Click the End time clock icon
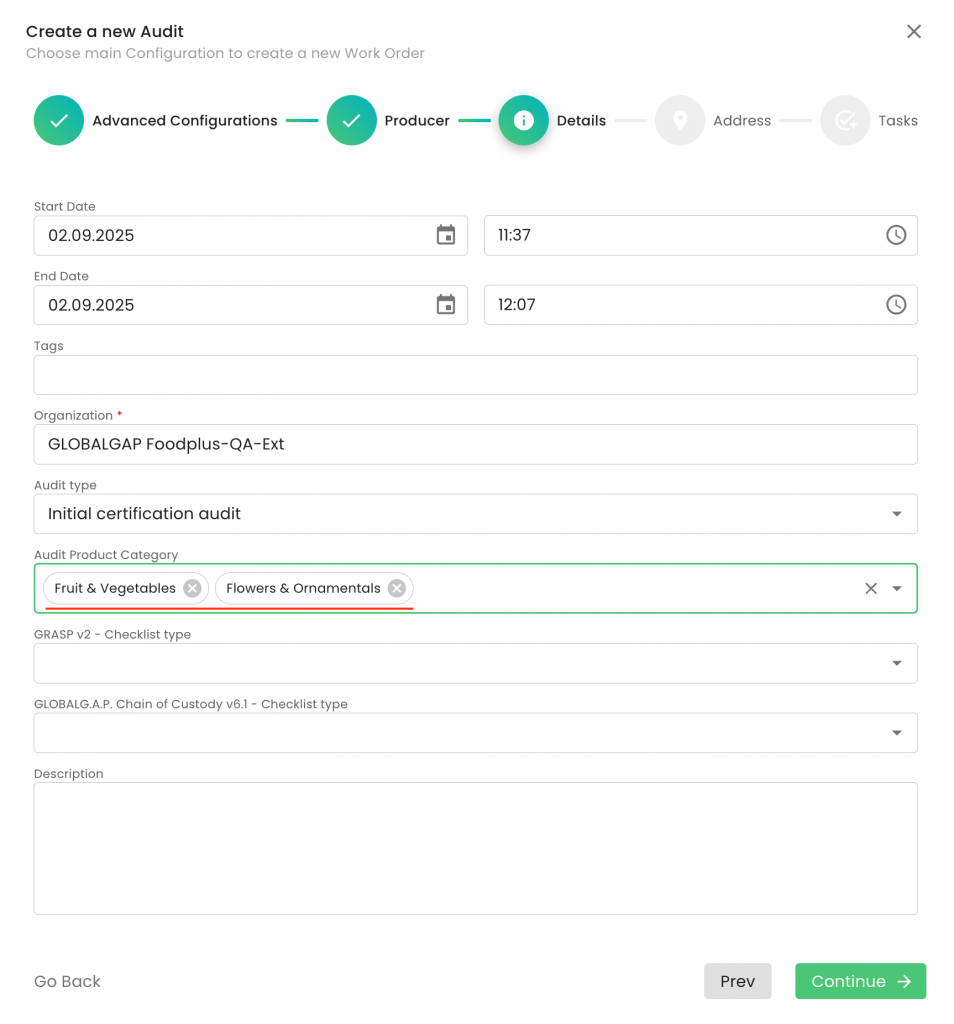The width and height of the screenshot is (954, 1024). coord(896,305)
